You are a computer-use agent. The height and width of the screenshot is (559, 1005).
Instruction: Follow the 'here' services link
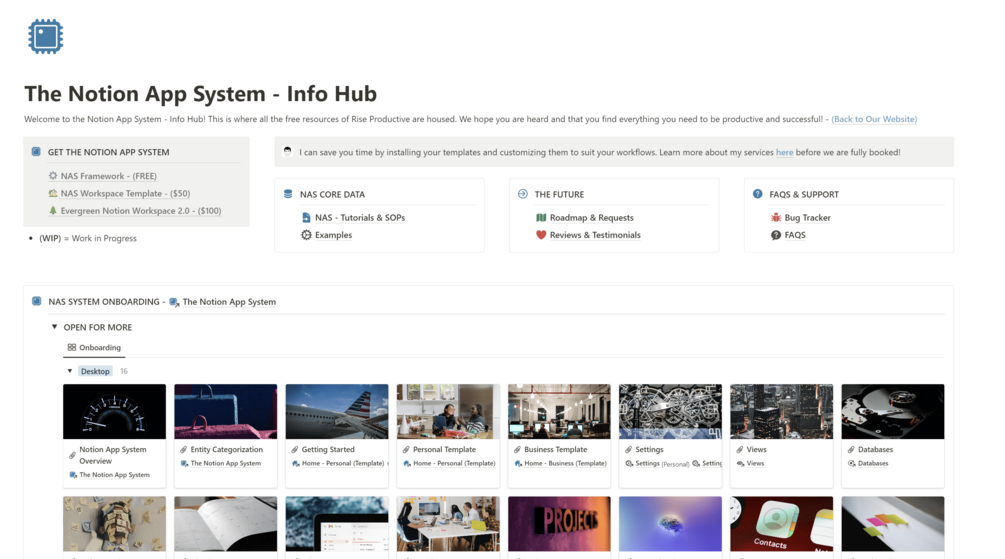pyautogui.click(x=785, y=153)
